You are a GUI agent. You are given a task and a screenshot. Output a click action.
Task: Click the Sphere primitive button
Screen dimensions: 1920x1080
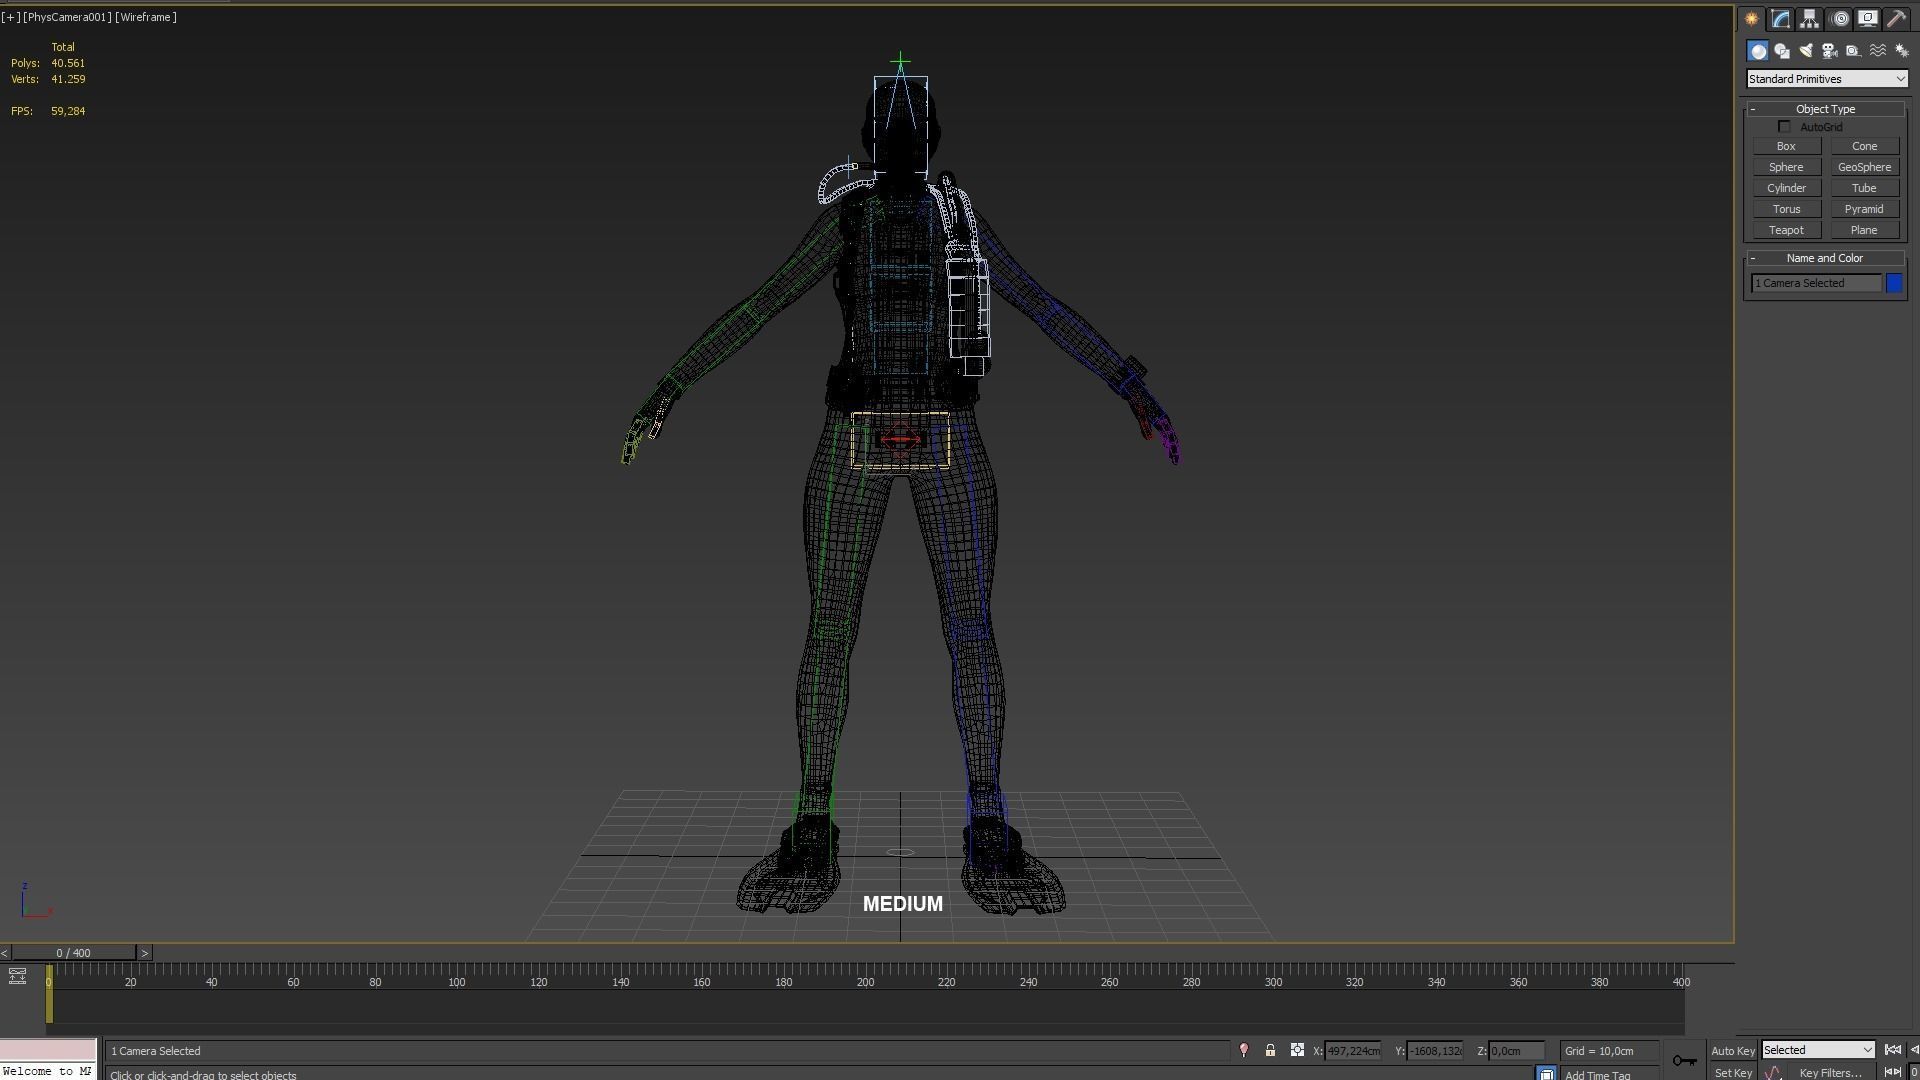[x=1786, y=167]
